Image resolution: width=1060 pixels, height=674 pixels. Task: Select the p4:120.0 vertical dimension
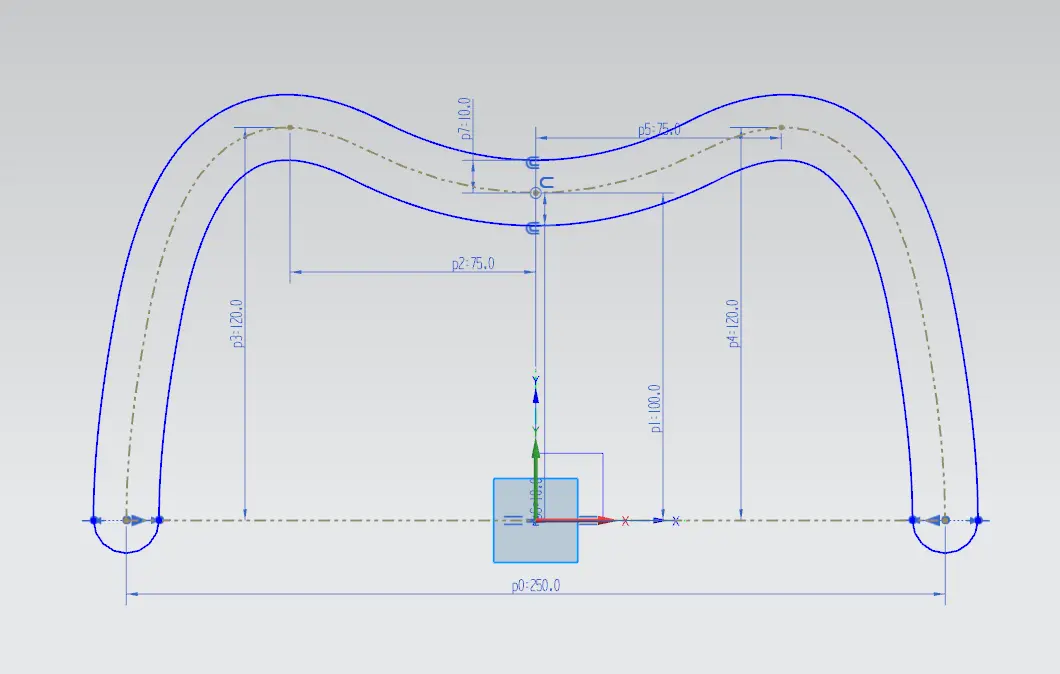pos(733,324)
